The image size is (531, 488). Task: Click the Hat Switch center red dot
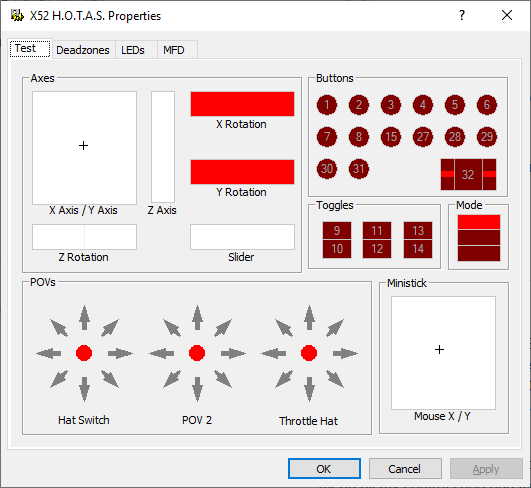[x=84, y=353]
